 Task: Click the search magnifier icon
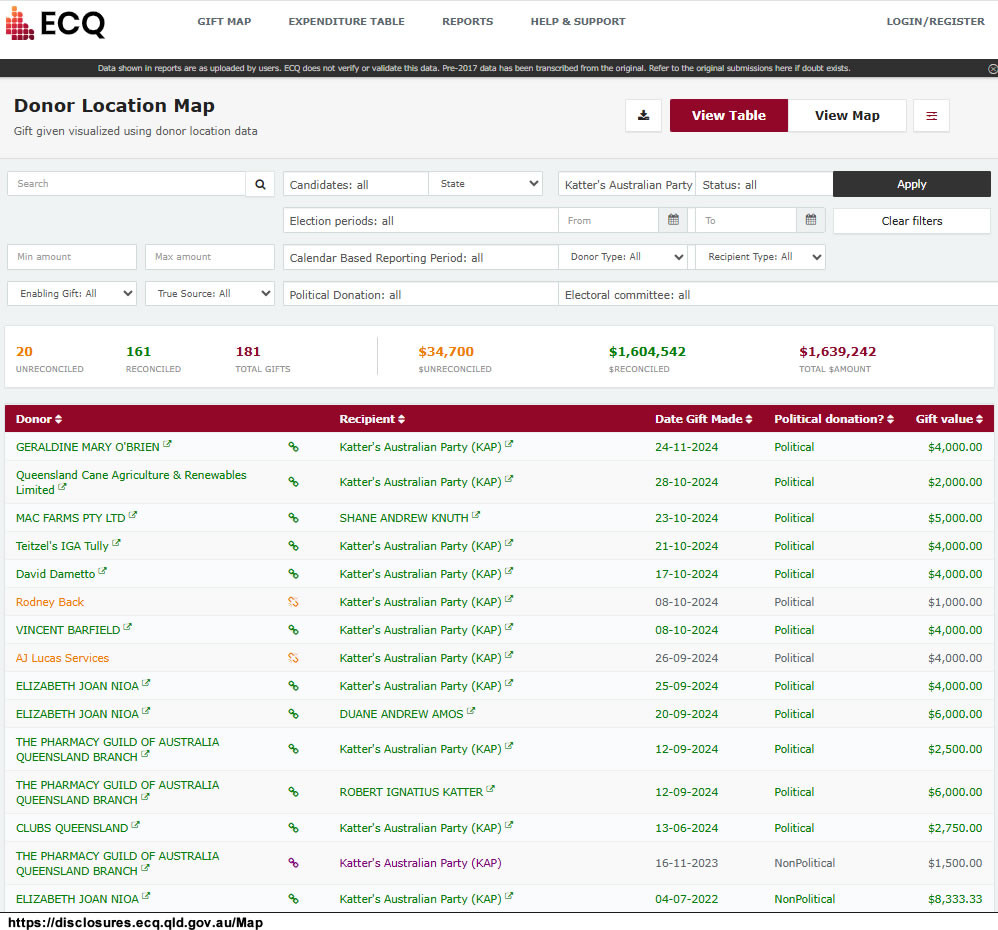pos(260,184)
